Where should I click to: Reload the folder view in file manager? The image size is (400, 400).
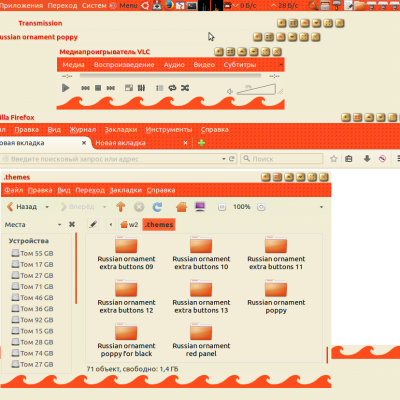coord(157,207)
